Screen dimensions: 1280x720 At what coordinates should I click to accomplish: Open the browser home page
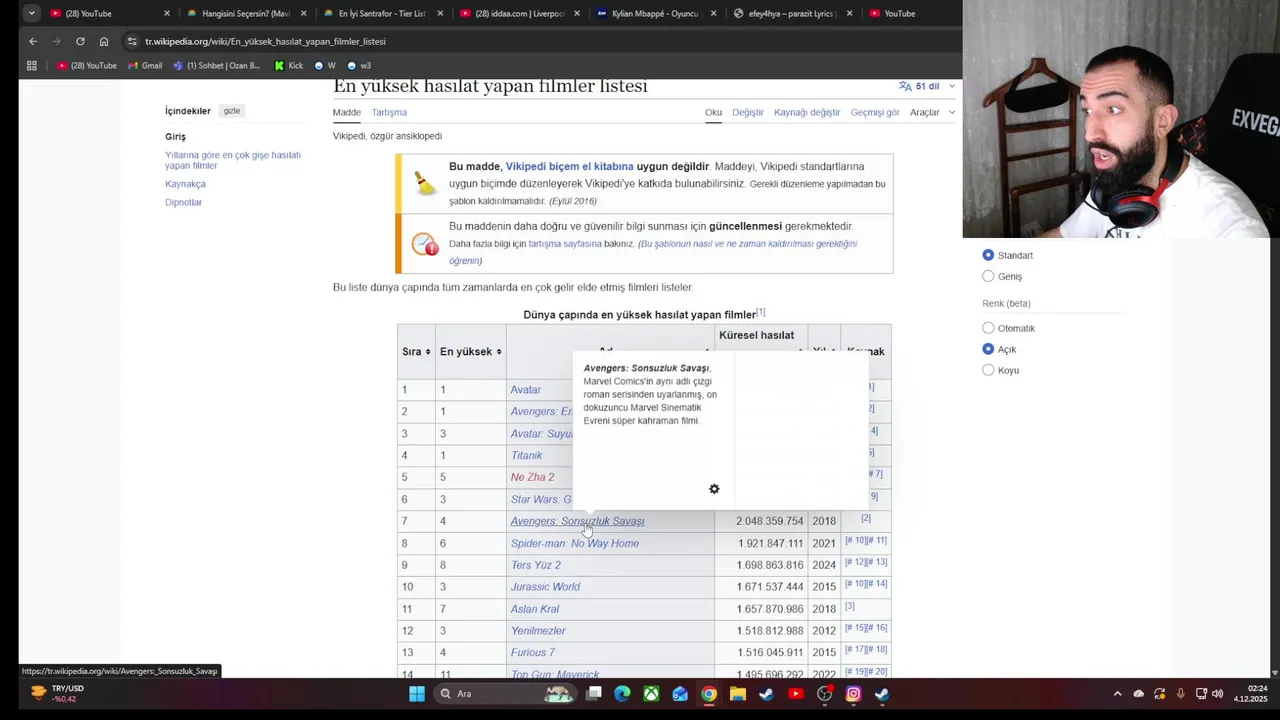click(104, 41)
